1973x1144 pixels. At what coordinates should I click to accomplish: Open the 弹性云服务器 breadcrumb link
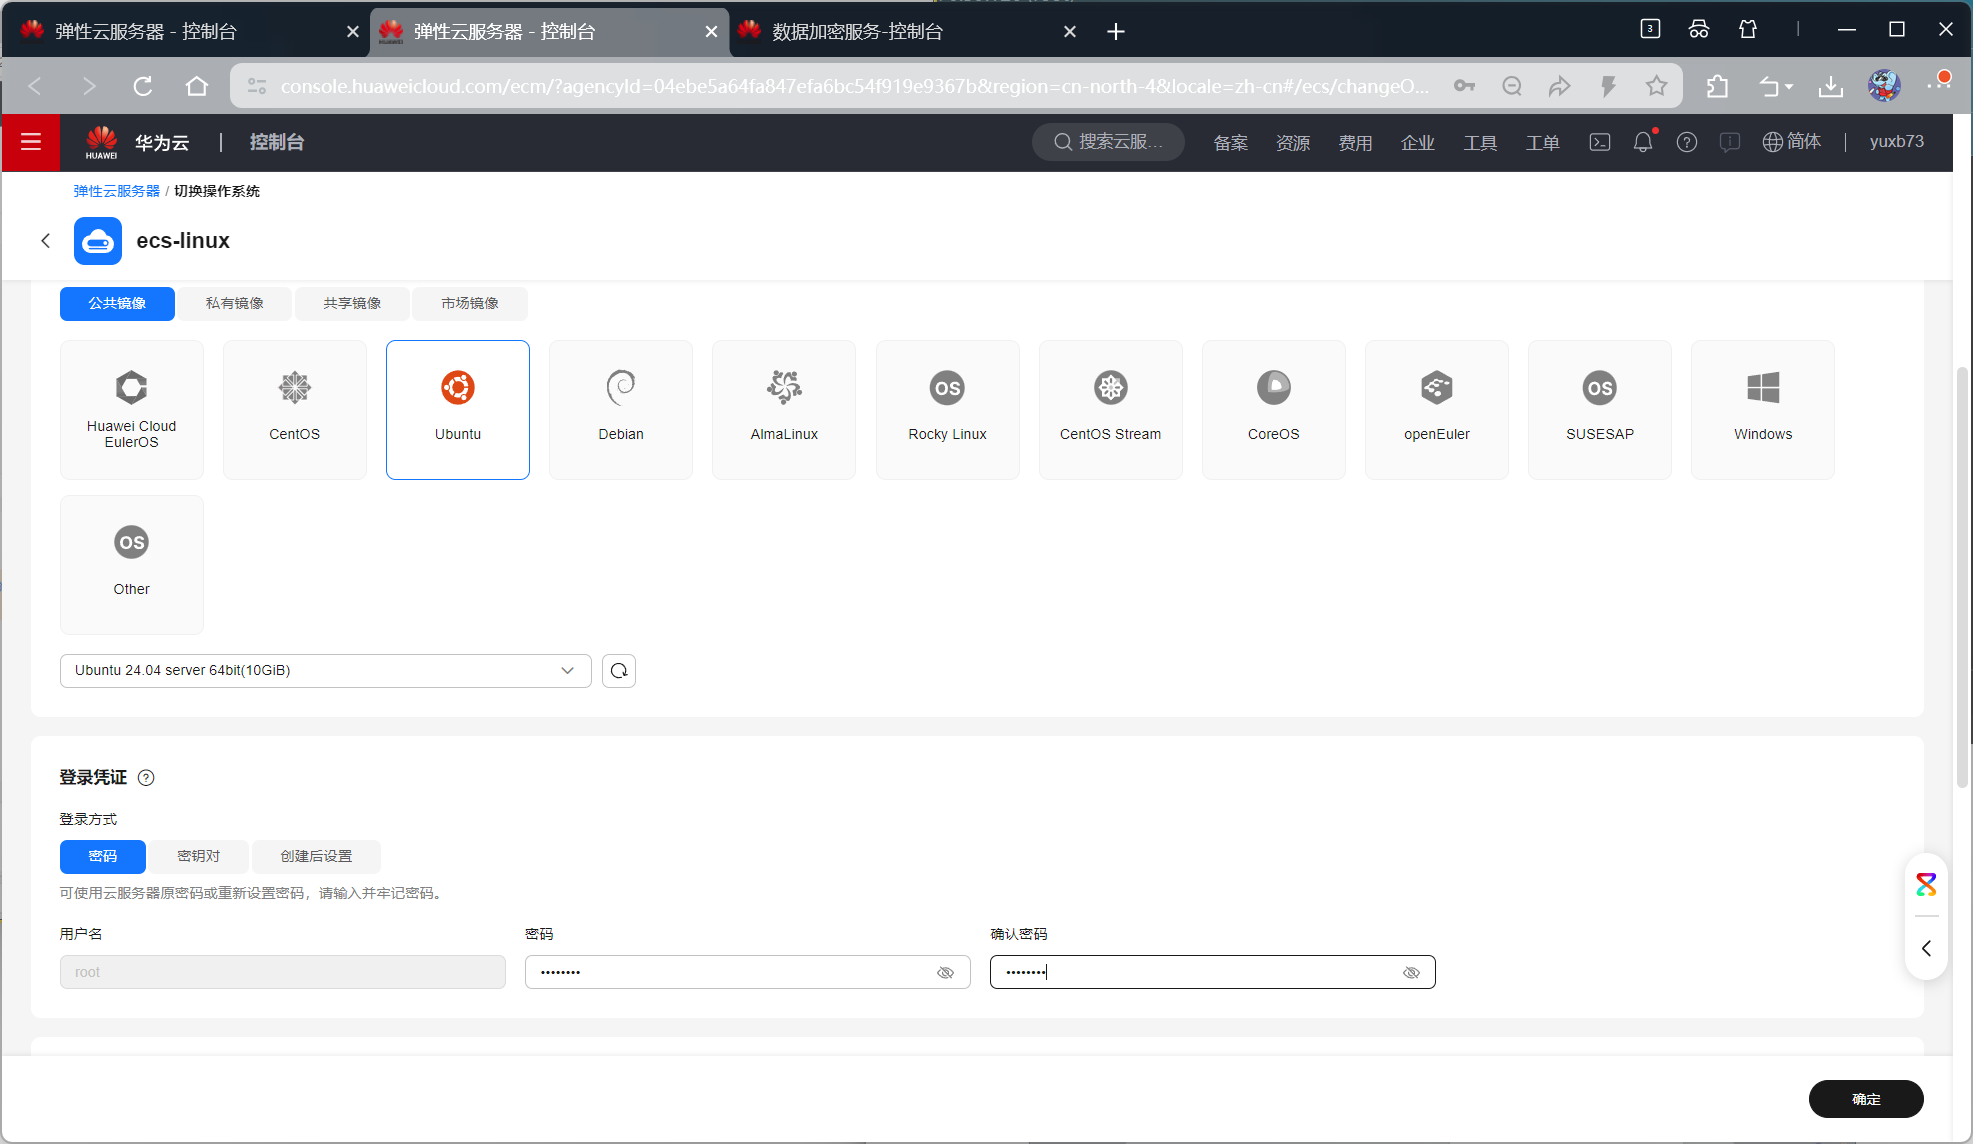coord(116,191)
